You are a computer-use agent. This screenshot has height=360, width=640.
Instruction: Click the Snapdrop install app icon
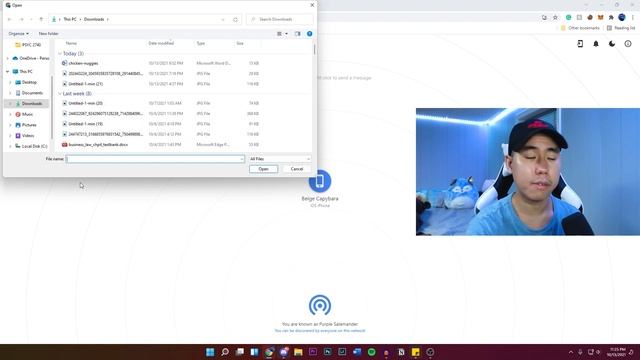[x=580, y=44]
